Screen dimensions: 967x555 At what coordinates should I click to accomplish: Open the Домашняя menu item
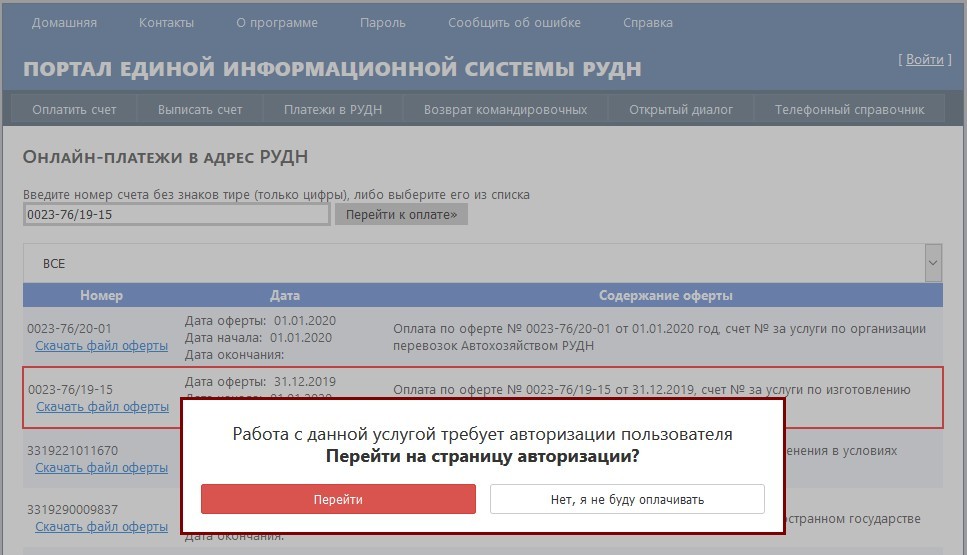coord(64,23)
